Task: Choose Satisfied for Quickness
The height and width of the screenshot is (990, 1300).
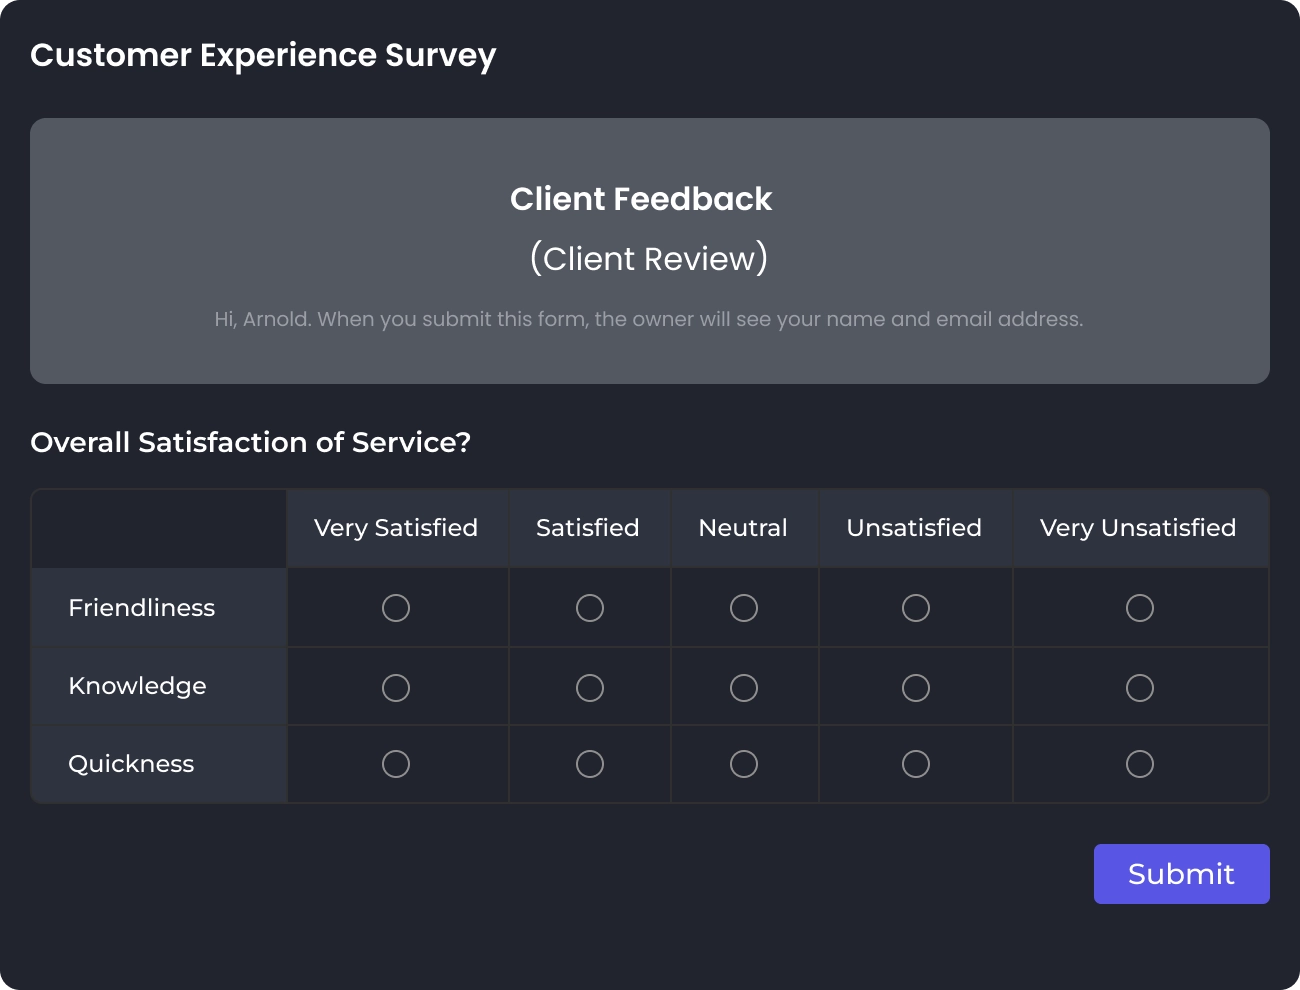Action: click(590, 764)
